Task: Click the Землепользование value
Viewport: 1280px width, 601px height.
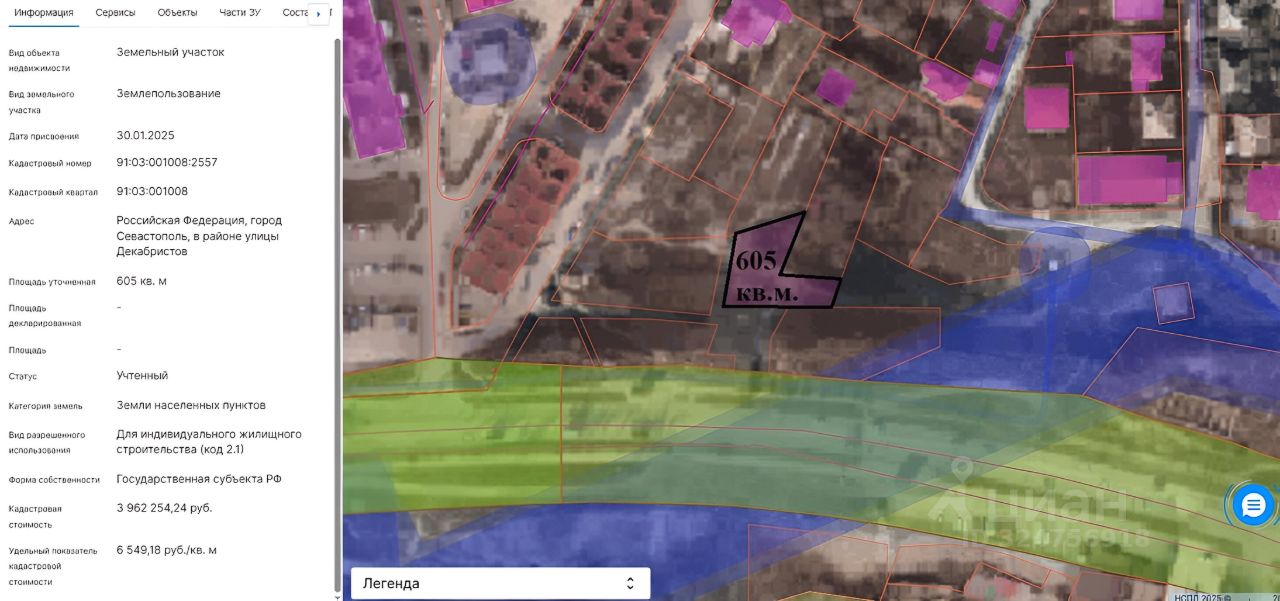Action: [x=168, y=93]
